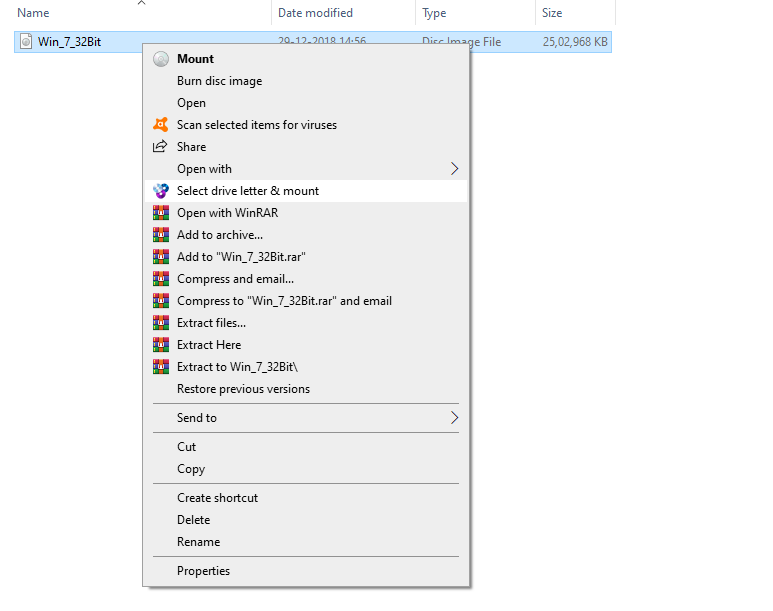This screenshot has height=611, width=773.
Task: Click the Share arrow icon
Action: [160, 146]
